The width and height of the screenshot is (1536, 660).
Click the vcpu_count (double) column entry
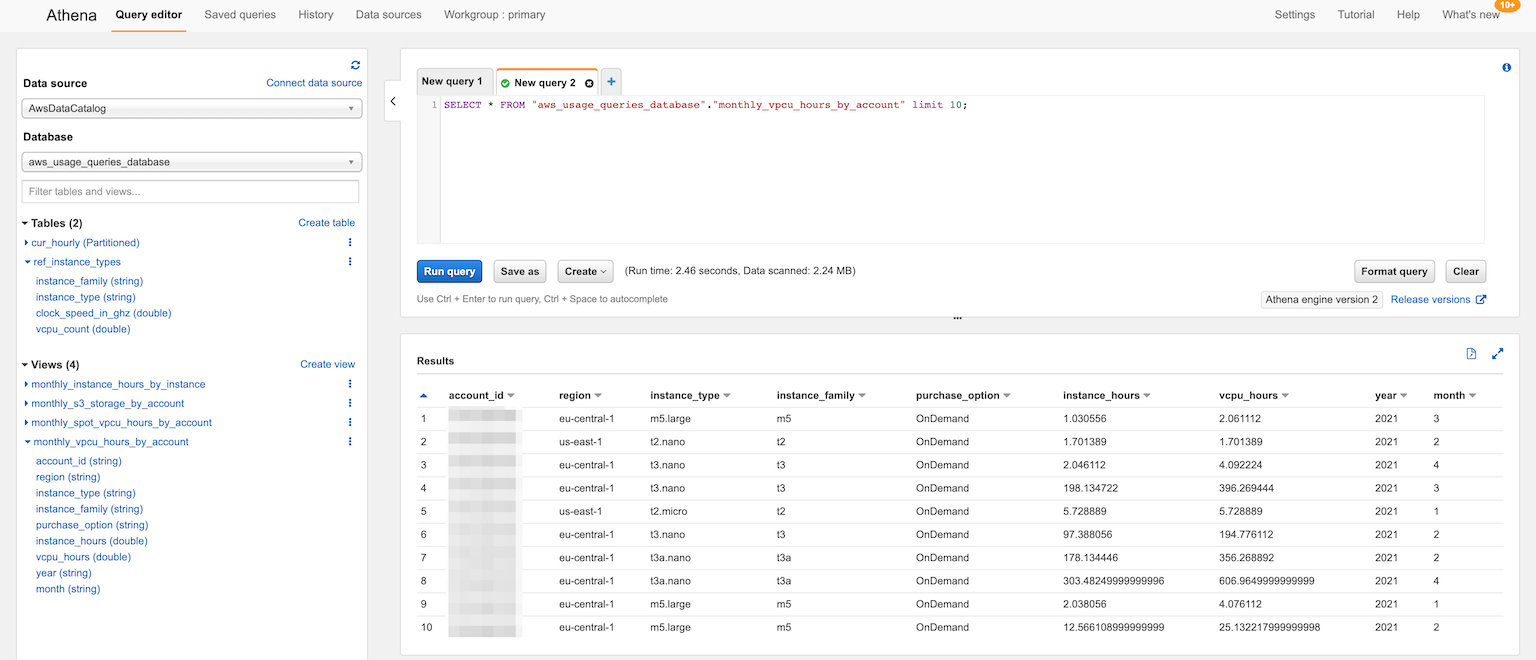point(83,329)
